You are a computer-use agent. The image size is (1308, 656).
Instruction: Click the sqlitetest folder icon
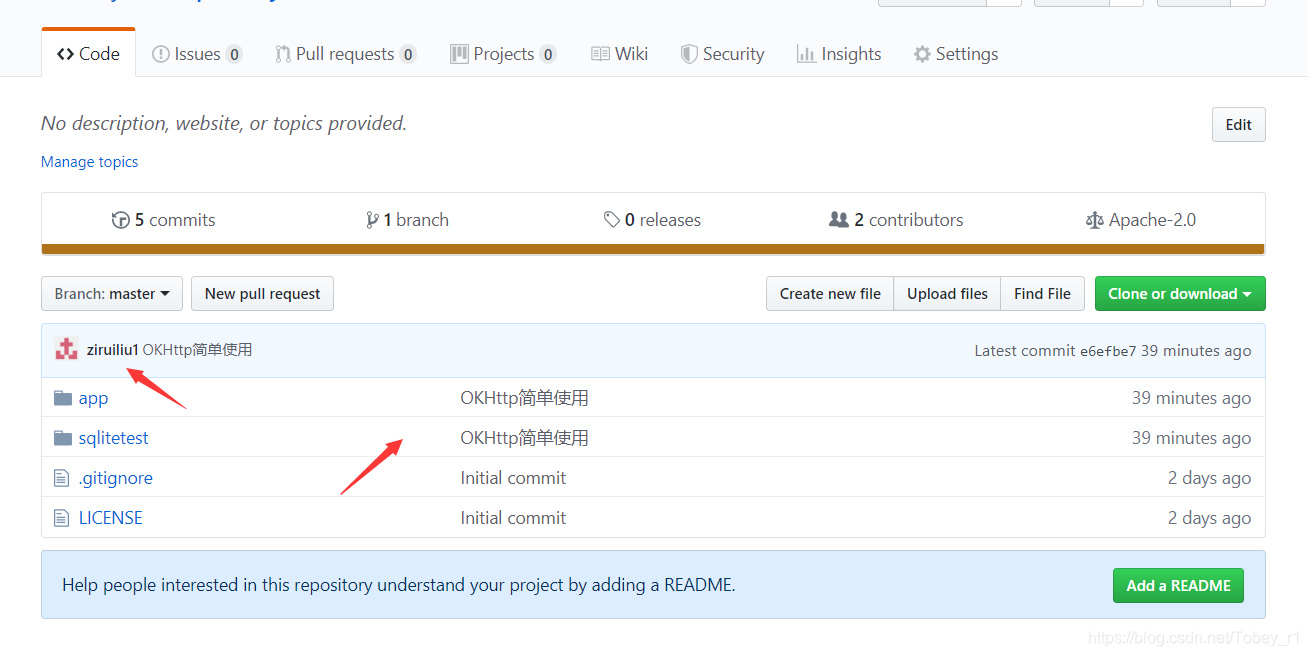[x=63, y=438]
